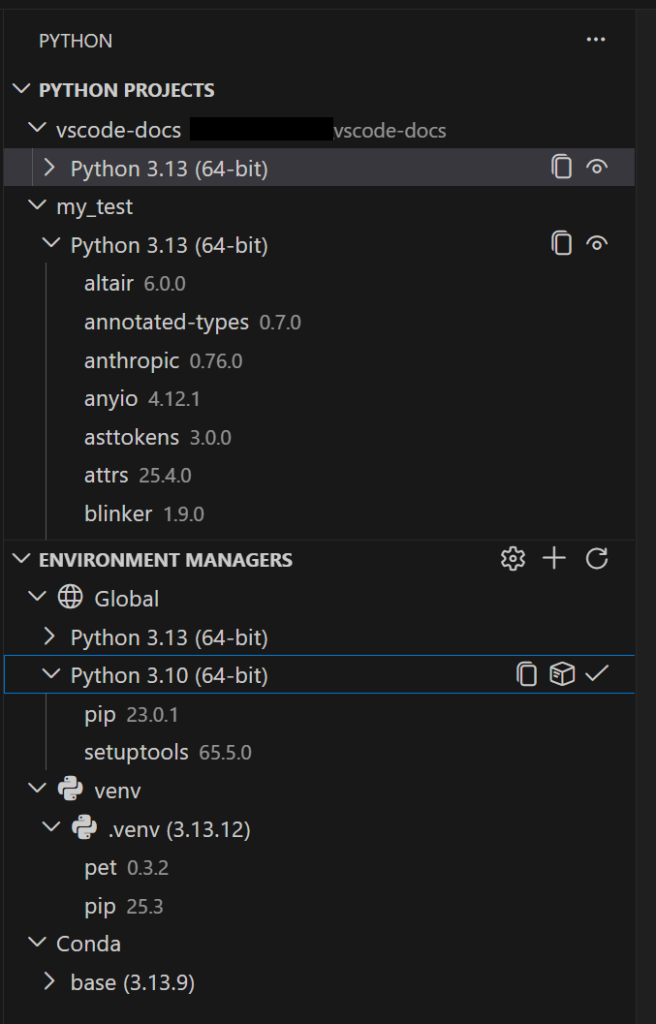Refresh the Environment Managers list

[x=596, y=559]
